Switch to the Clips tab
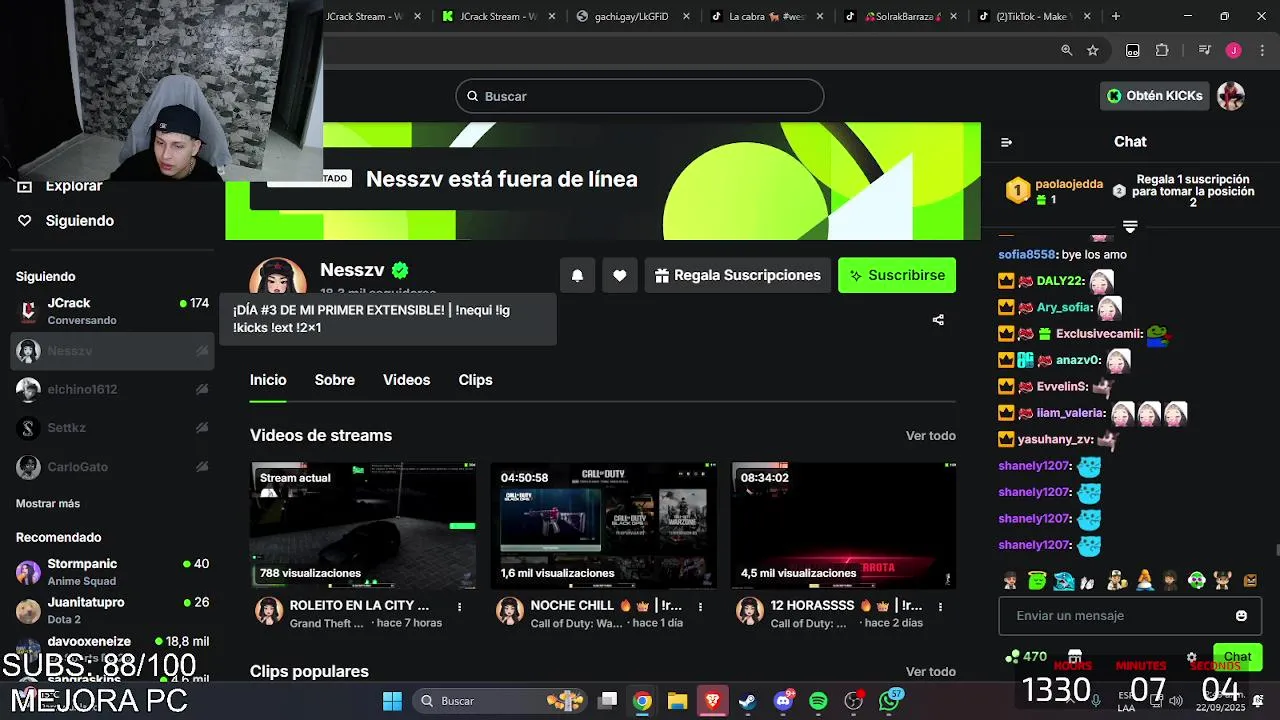Image resolution: width=1280 pixels, height=720 pixels. click(475, 380)
